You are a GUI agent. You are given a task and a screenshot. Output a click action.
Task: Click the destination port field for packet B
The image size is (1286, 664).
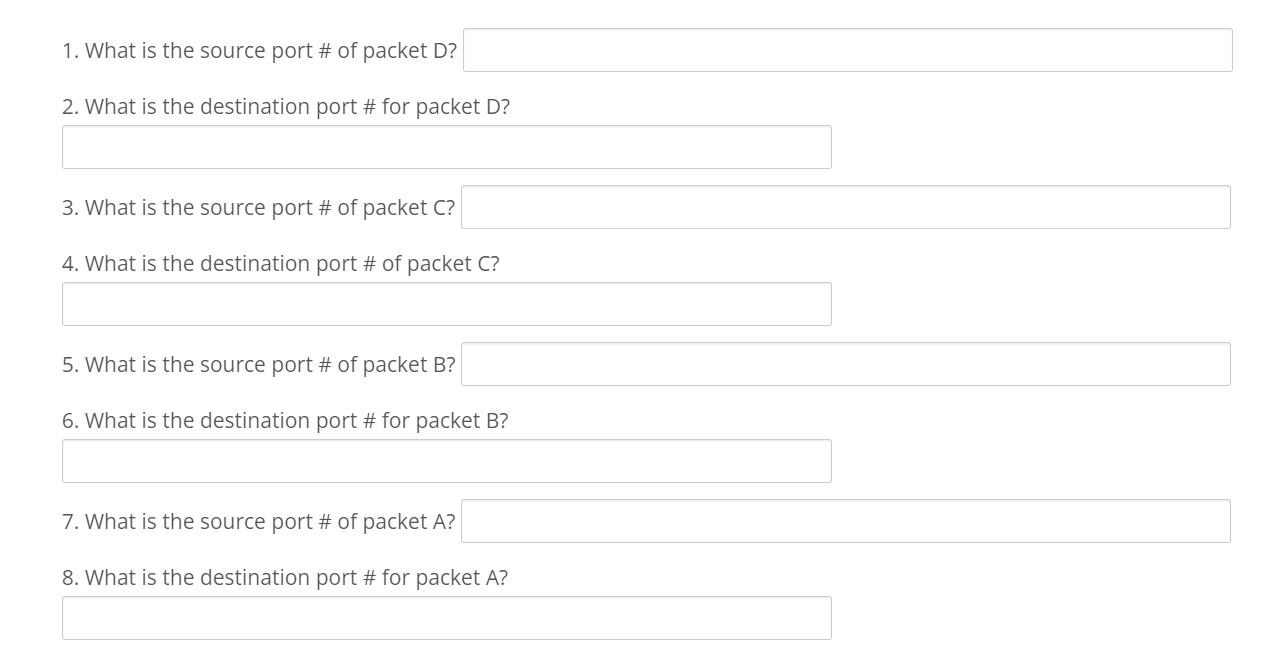[x=446, y=460]
